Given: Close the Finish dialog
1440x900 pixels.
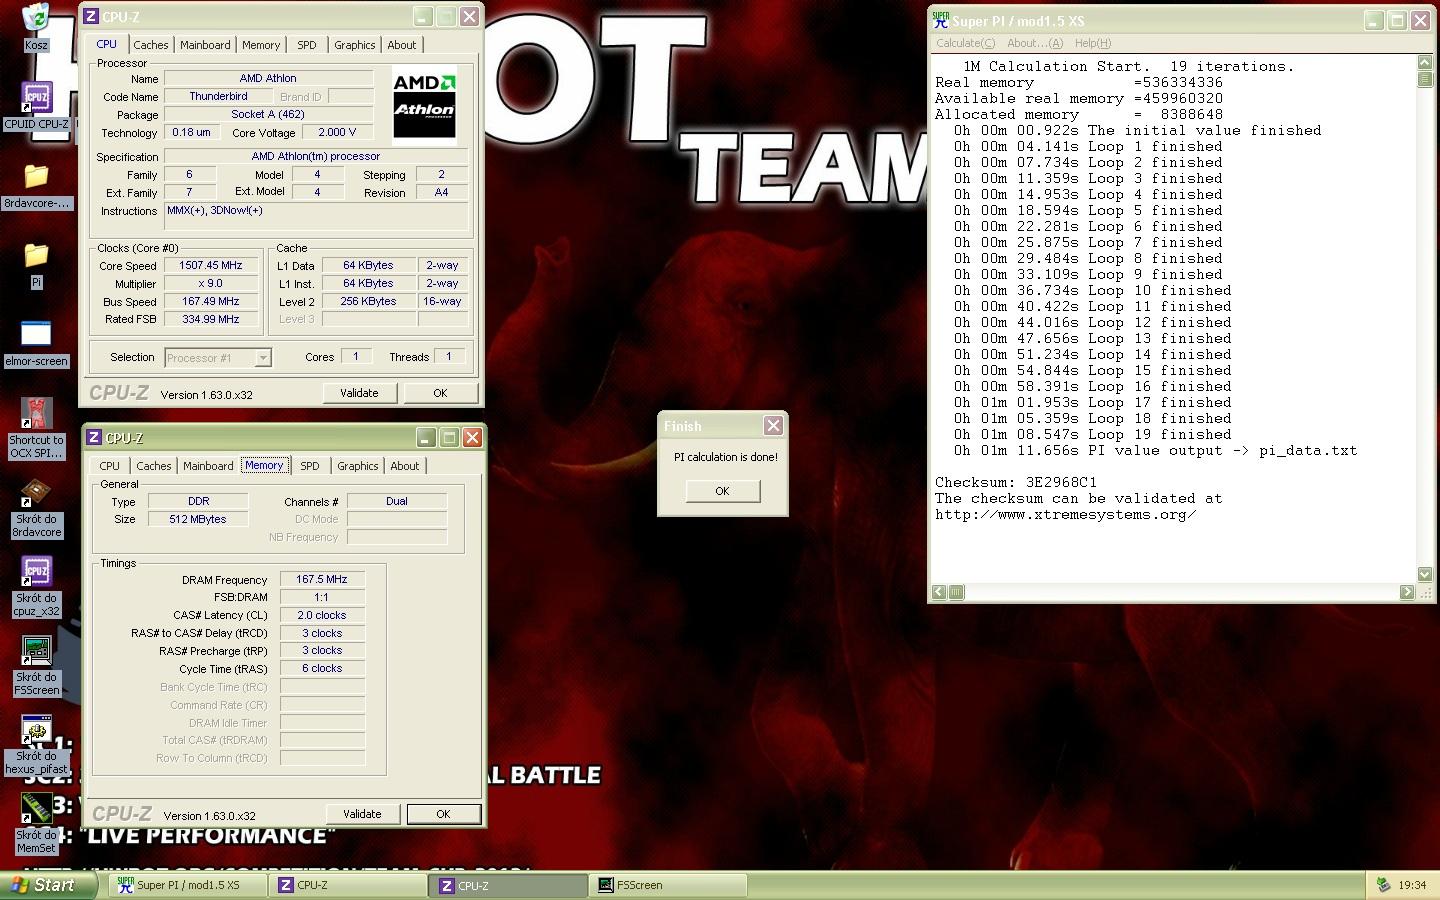Looking at the screenshot, I should [773, 426].
